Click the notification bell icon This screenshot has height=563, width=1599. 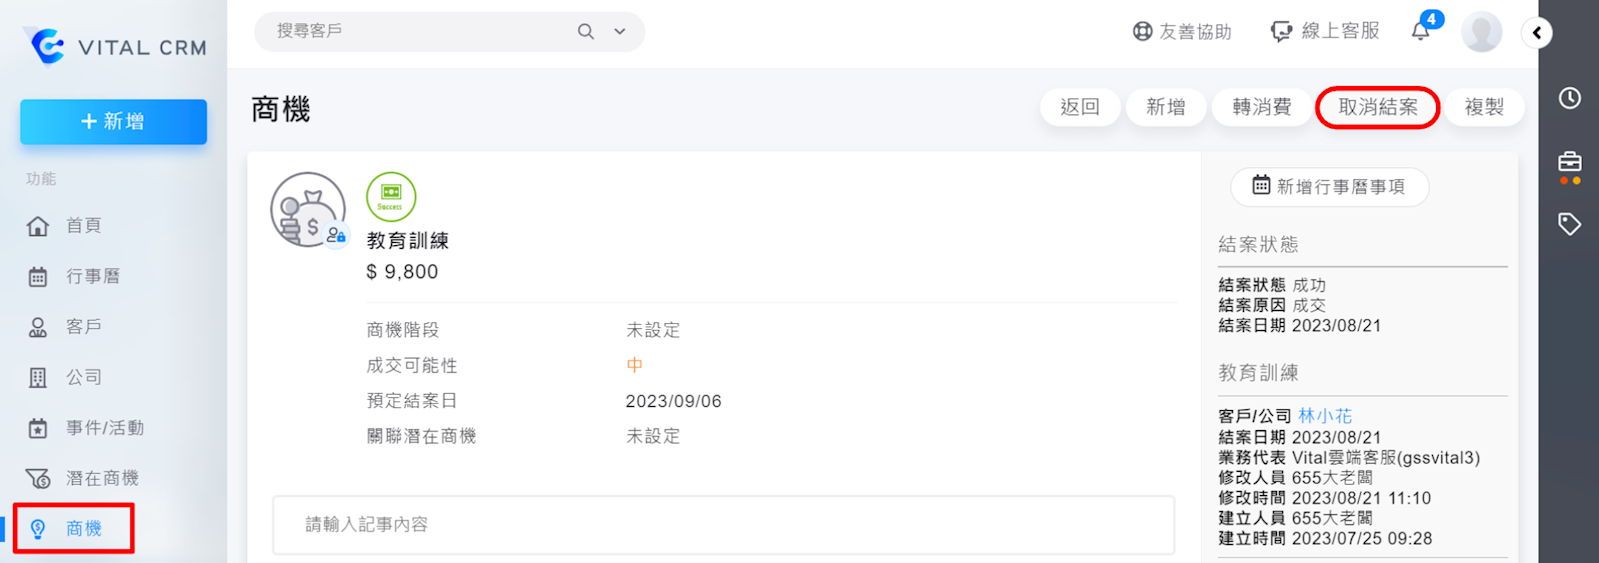click(1421, 31)
